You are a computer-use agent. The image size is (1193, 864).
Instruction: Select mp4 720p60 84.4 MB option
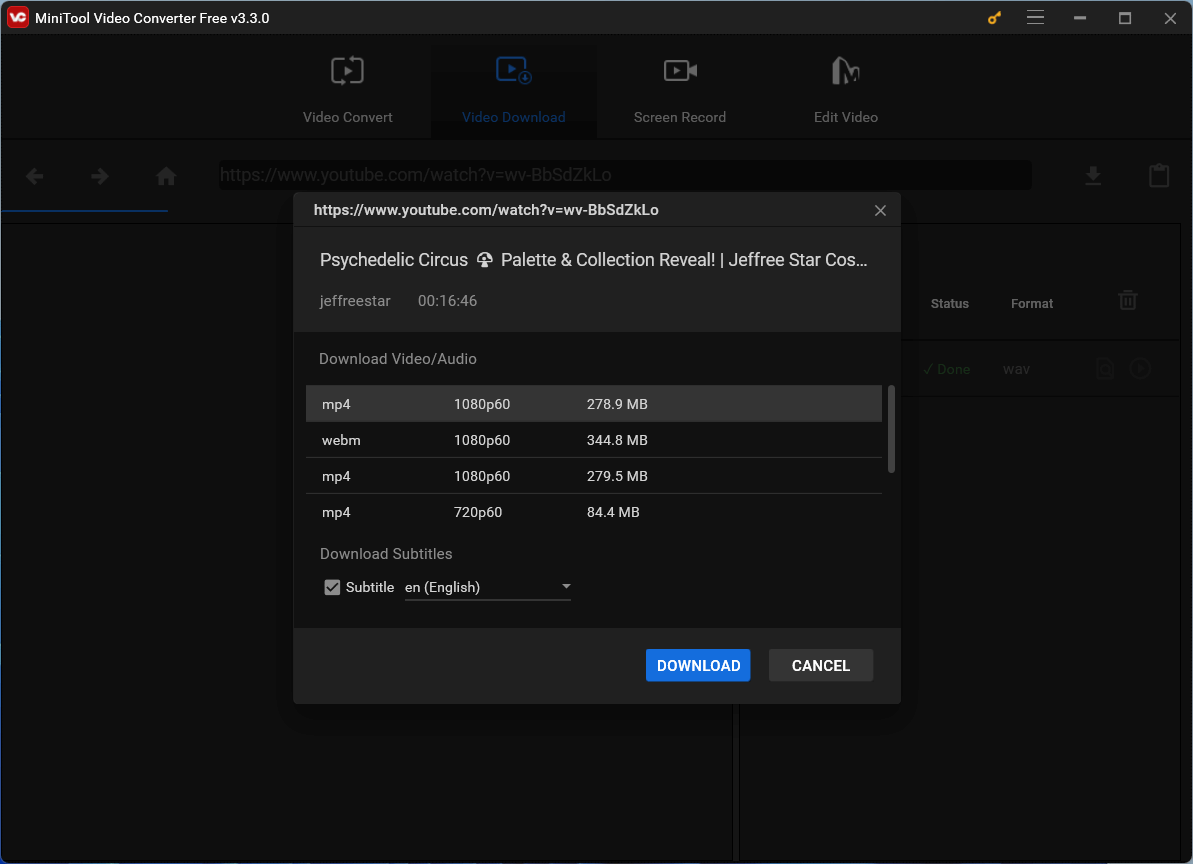point(593,512)
